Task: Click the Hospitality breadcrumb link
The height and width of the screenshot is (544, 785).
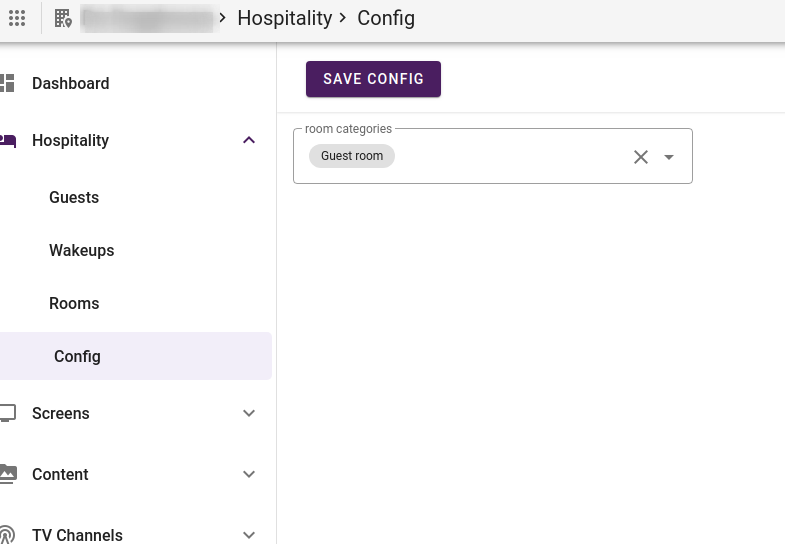Action: coord(284,19)
